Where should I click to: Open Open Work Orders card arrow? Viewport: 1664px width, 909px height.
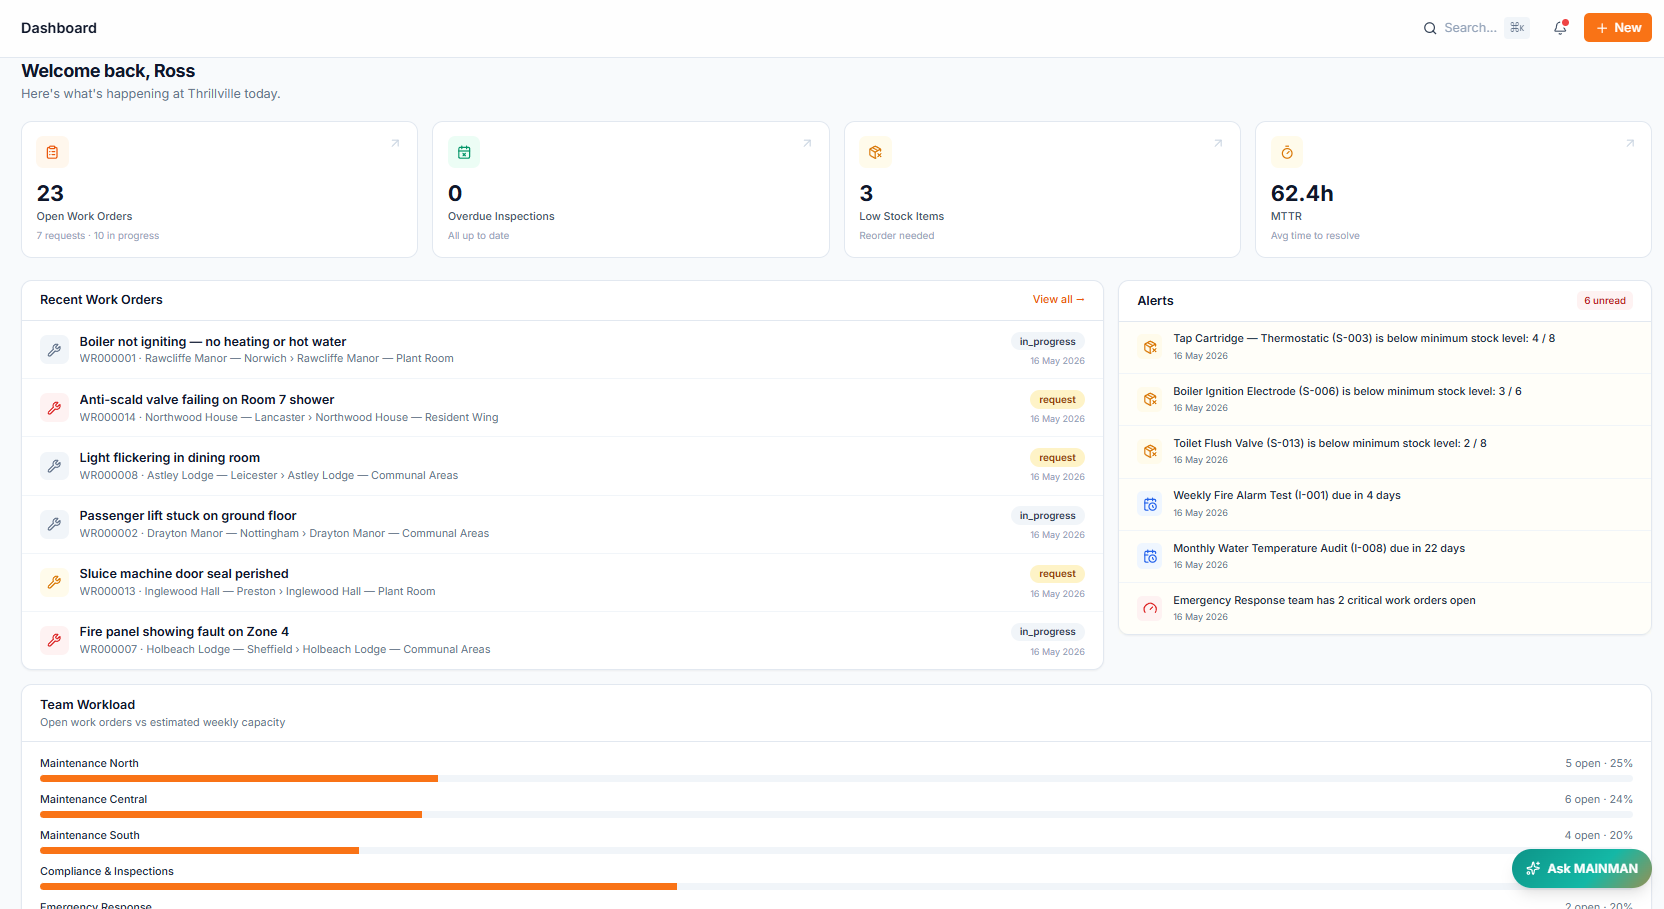395,143
